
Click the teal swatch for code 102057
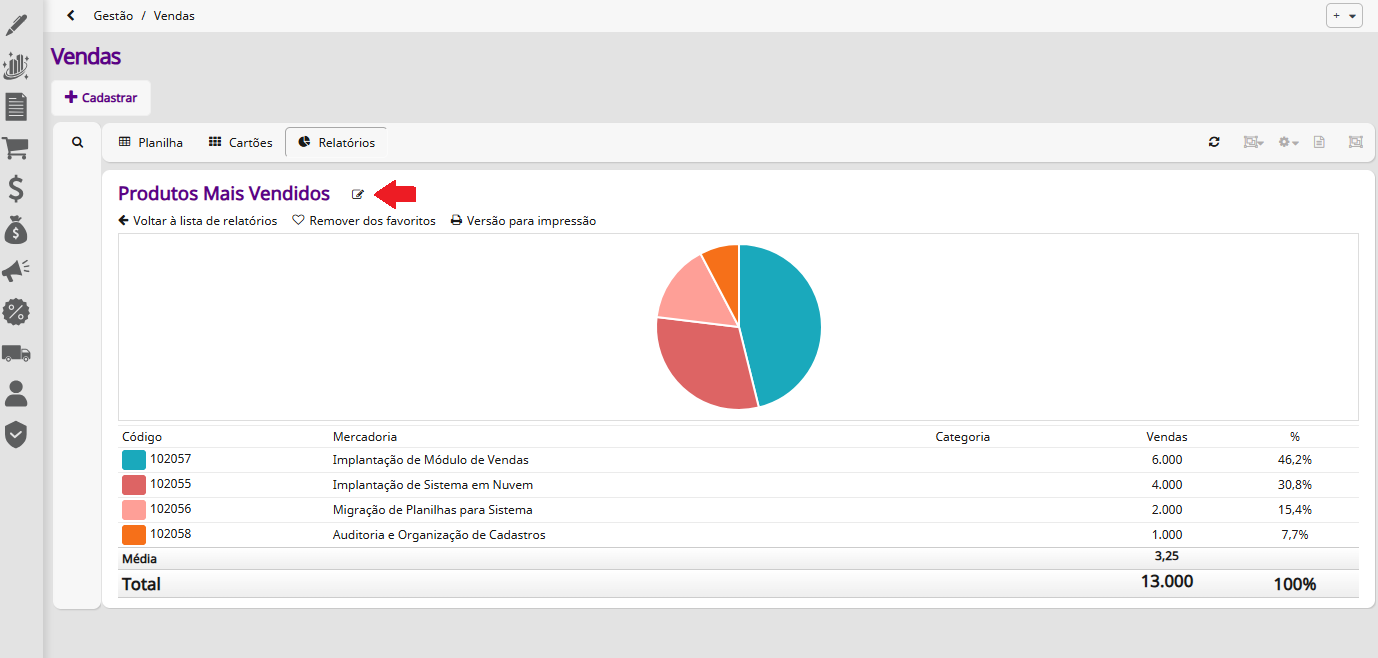[x=134, y=460]
